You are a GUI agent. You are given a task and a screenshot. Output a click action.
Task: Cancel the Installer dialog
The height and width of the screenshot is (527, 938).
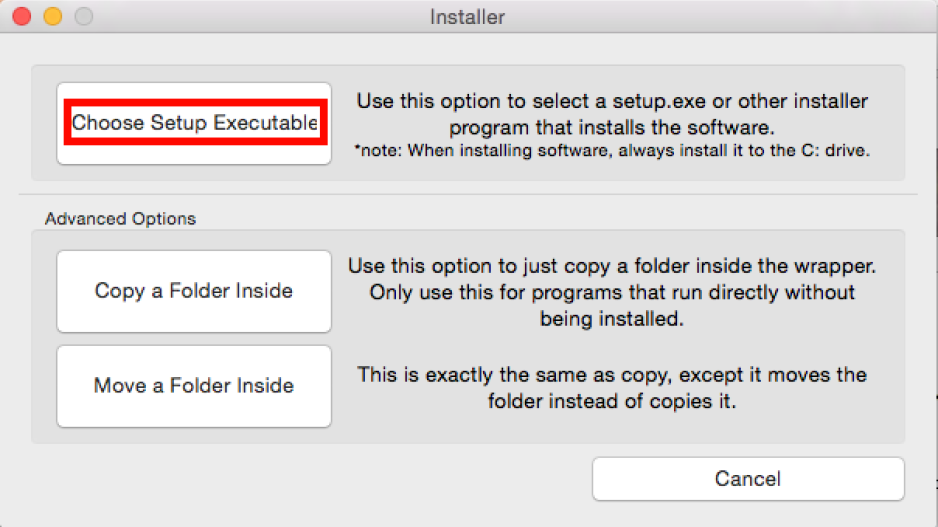[x=748, y=479]
